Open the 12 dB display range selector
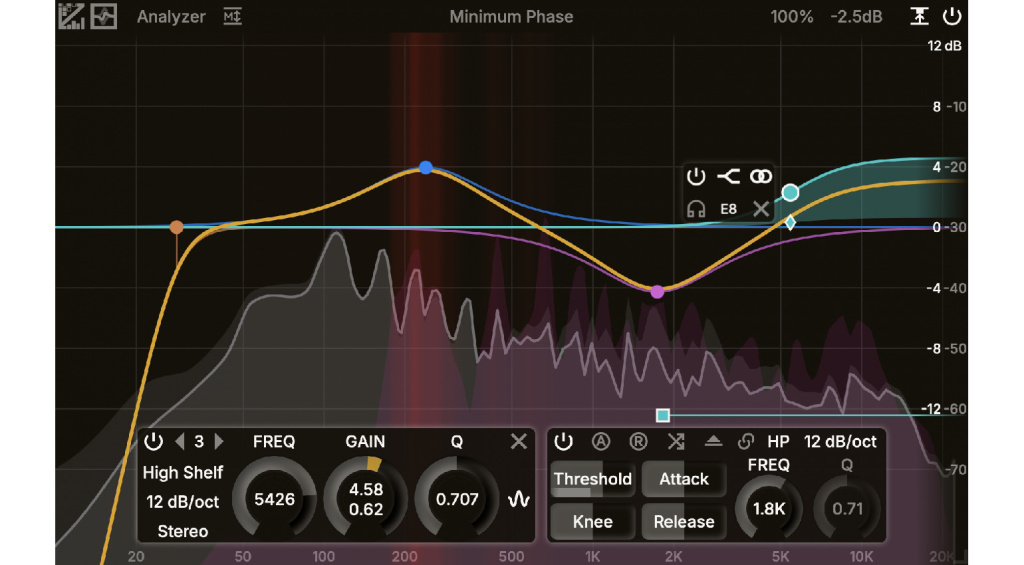The image size is (1024, 565). (944, 46)
